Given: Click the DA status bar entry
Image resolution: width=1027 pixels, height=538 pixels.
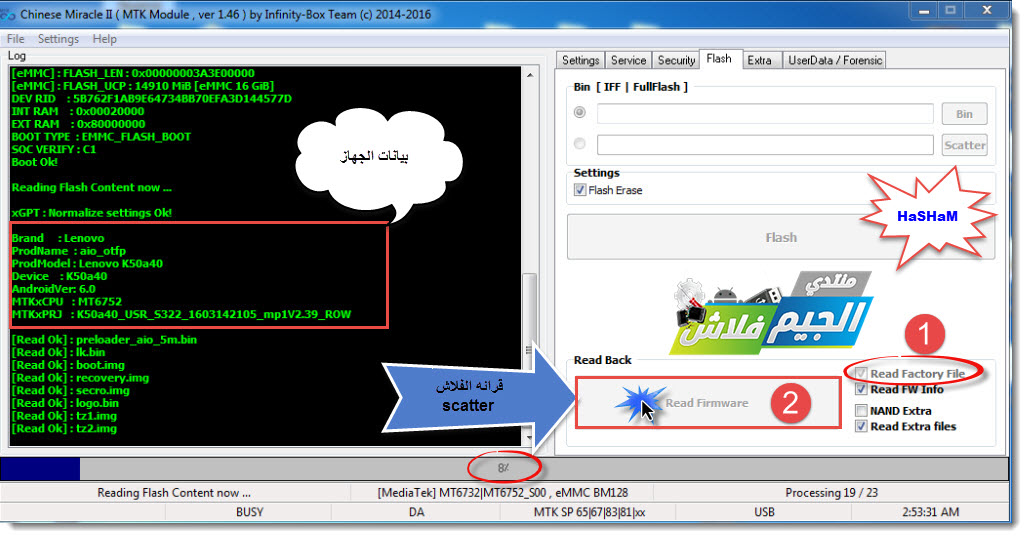Looking at the screenshot, I should tap(417, 512).
